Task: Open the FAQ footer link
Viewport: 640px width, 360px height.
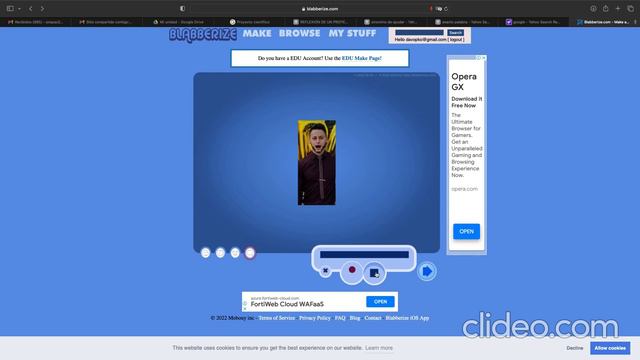Action: click(340, 318)
